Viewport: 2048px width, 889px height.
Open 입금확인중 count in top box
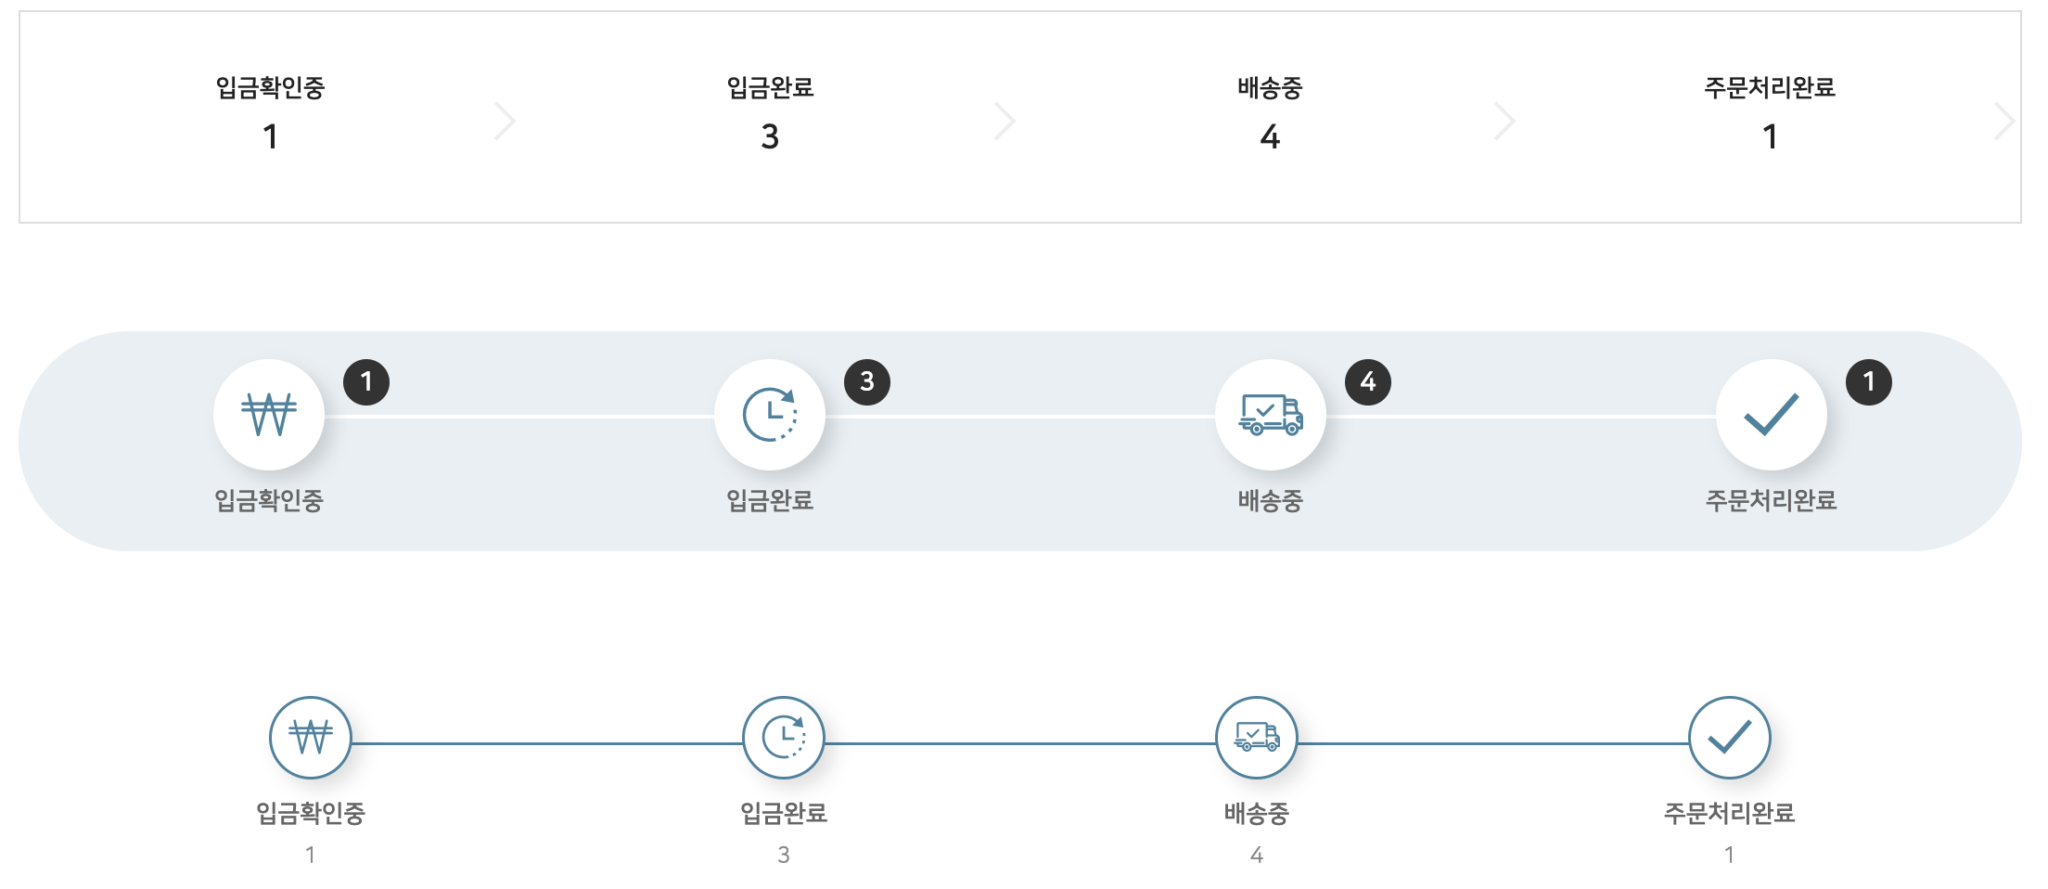tap(270, 136)
